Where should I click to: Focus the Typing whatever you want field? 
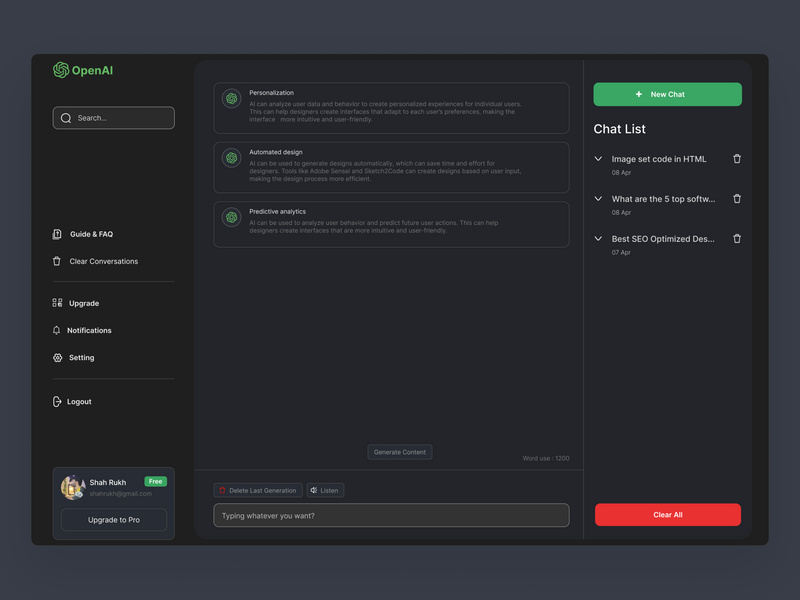(x=391, y=515)
